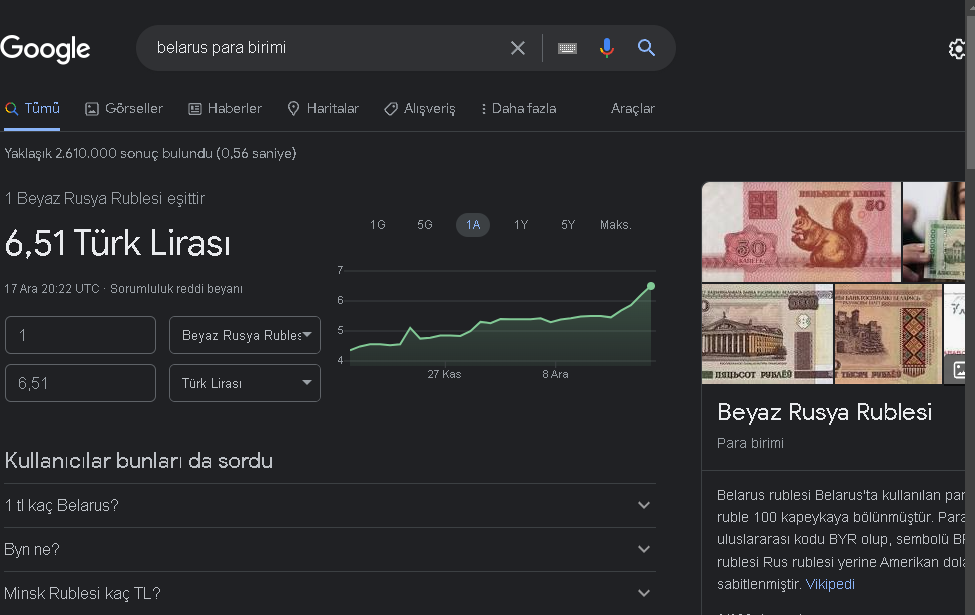Image resolution: width=975 pixels, height=615 pixels.
Task: Switch to Görseller tab
Action: [x=124, y=108]
